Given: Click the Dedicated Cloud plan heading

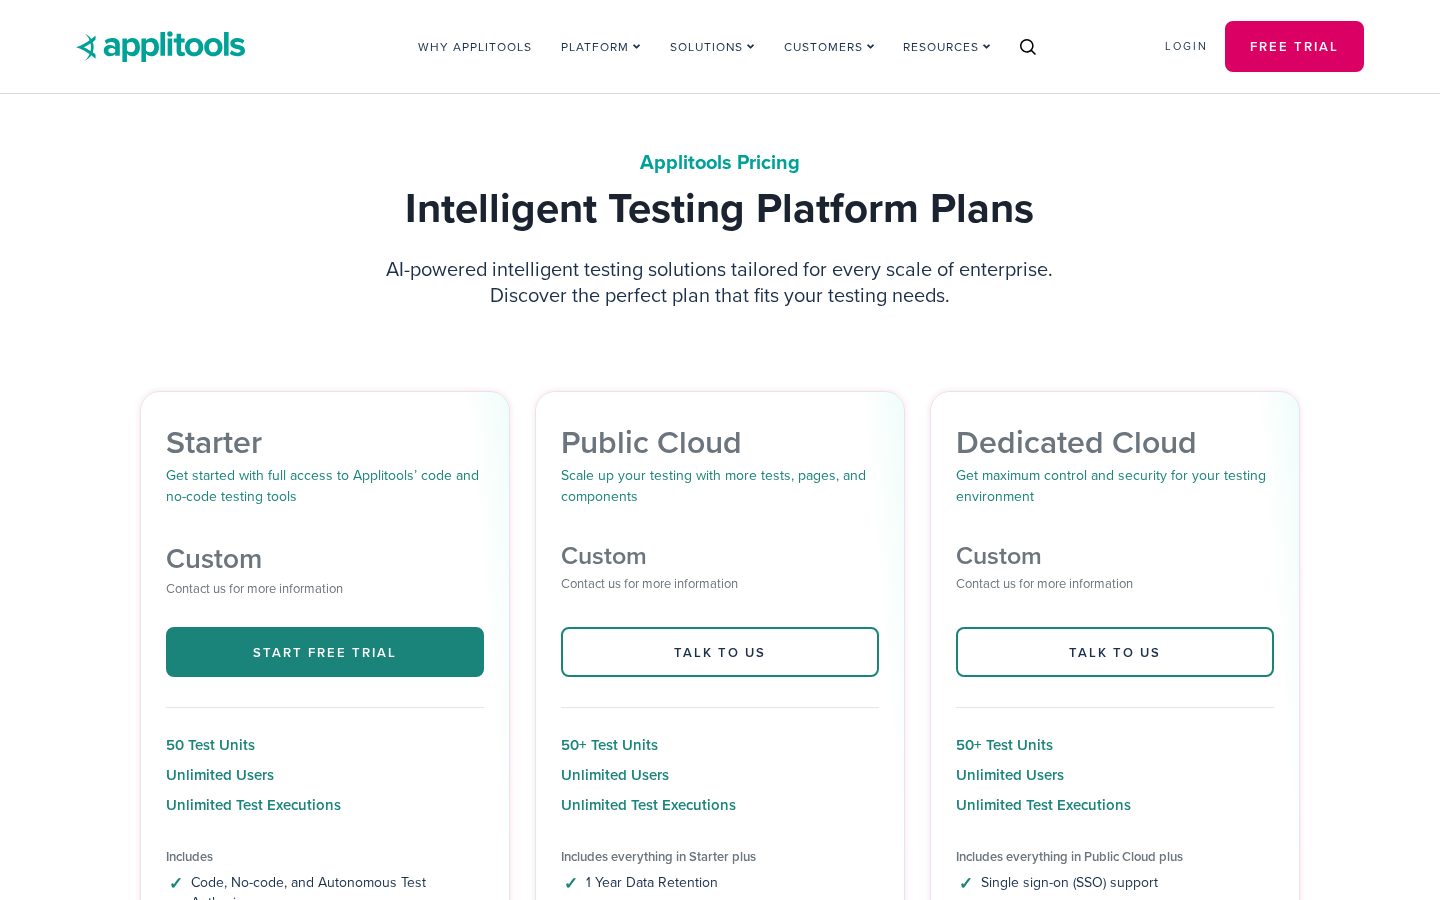Looking at the screenshot, I should pos(1076,442).
